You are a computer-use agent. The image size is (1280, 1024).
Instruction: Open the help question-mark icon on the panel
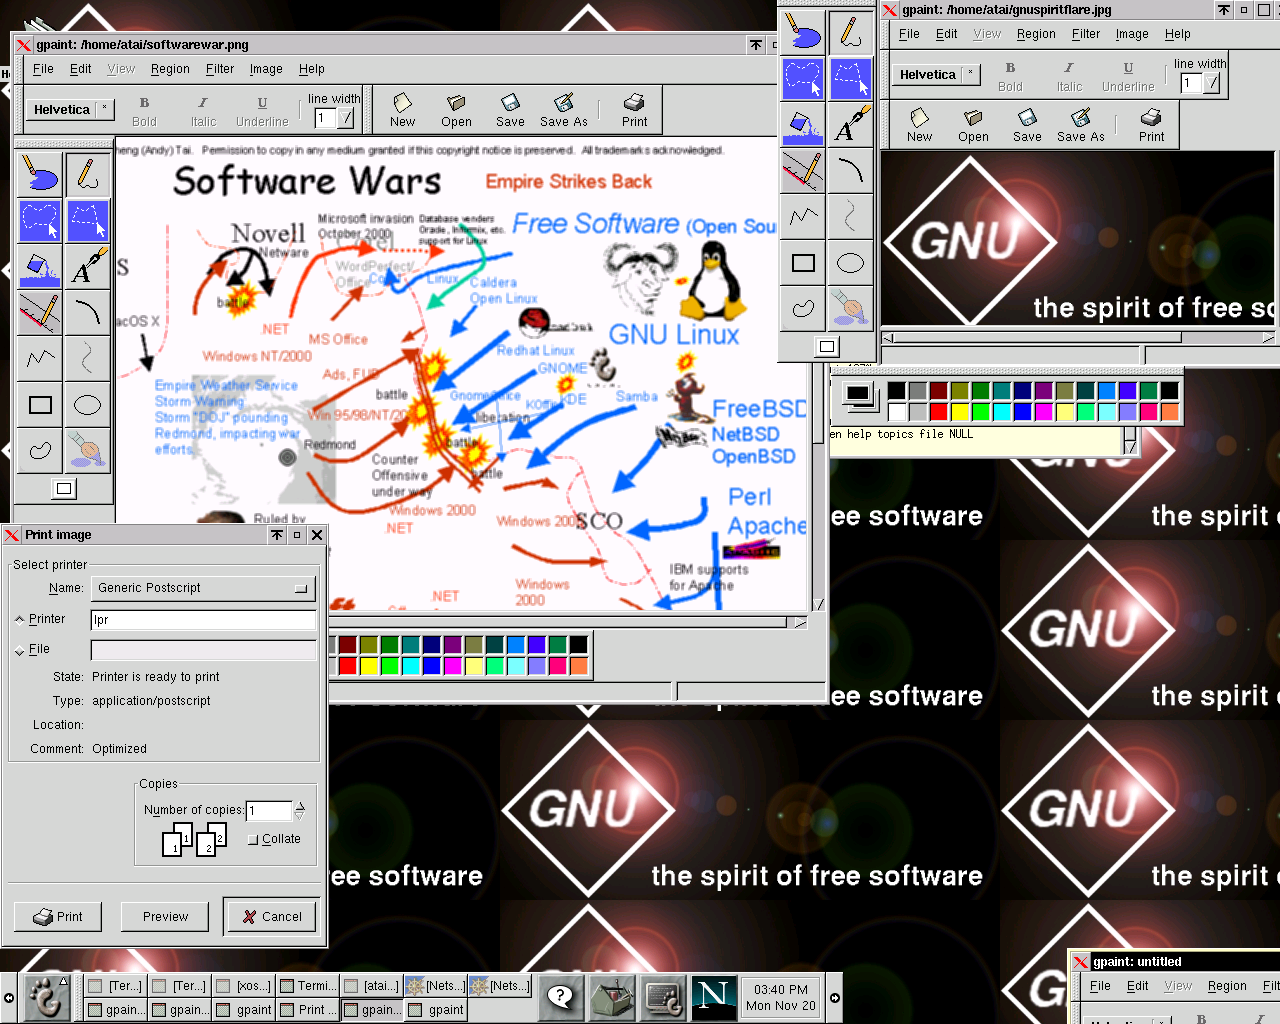click(561, 996)
